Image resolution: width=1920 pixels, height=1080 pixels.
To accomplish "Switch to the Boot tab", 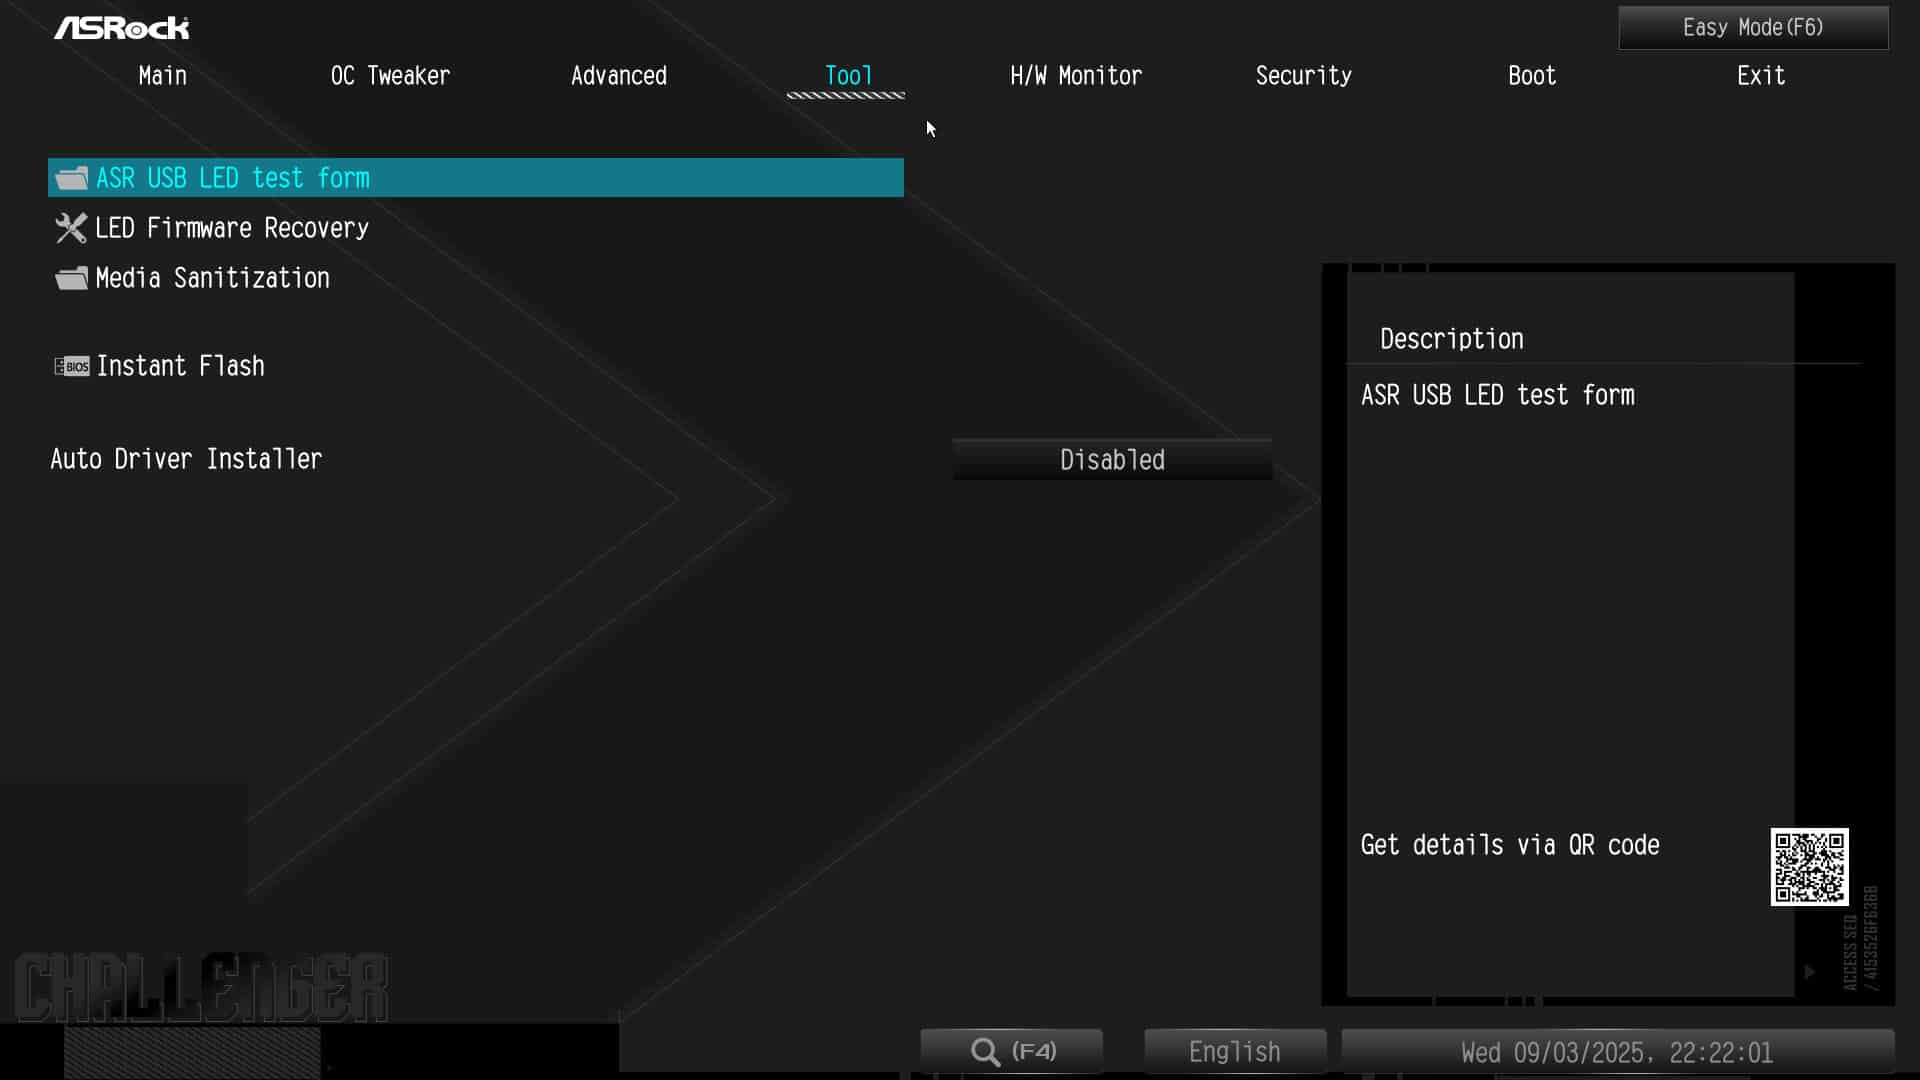I will click(1532, 76).
